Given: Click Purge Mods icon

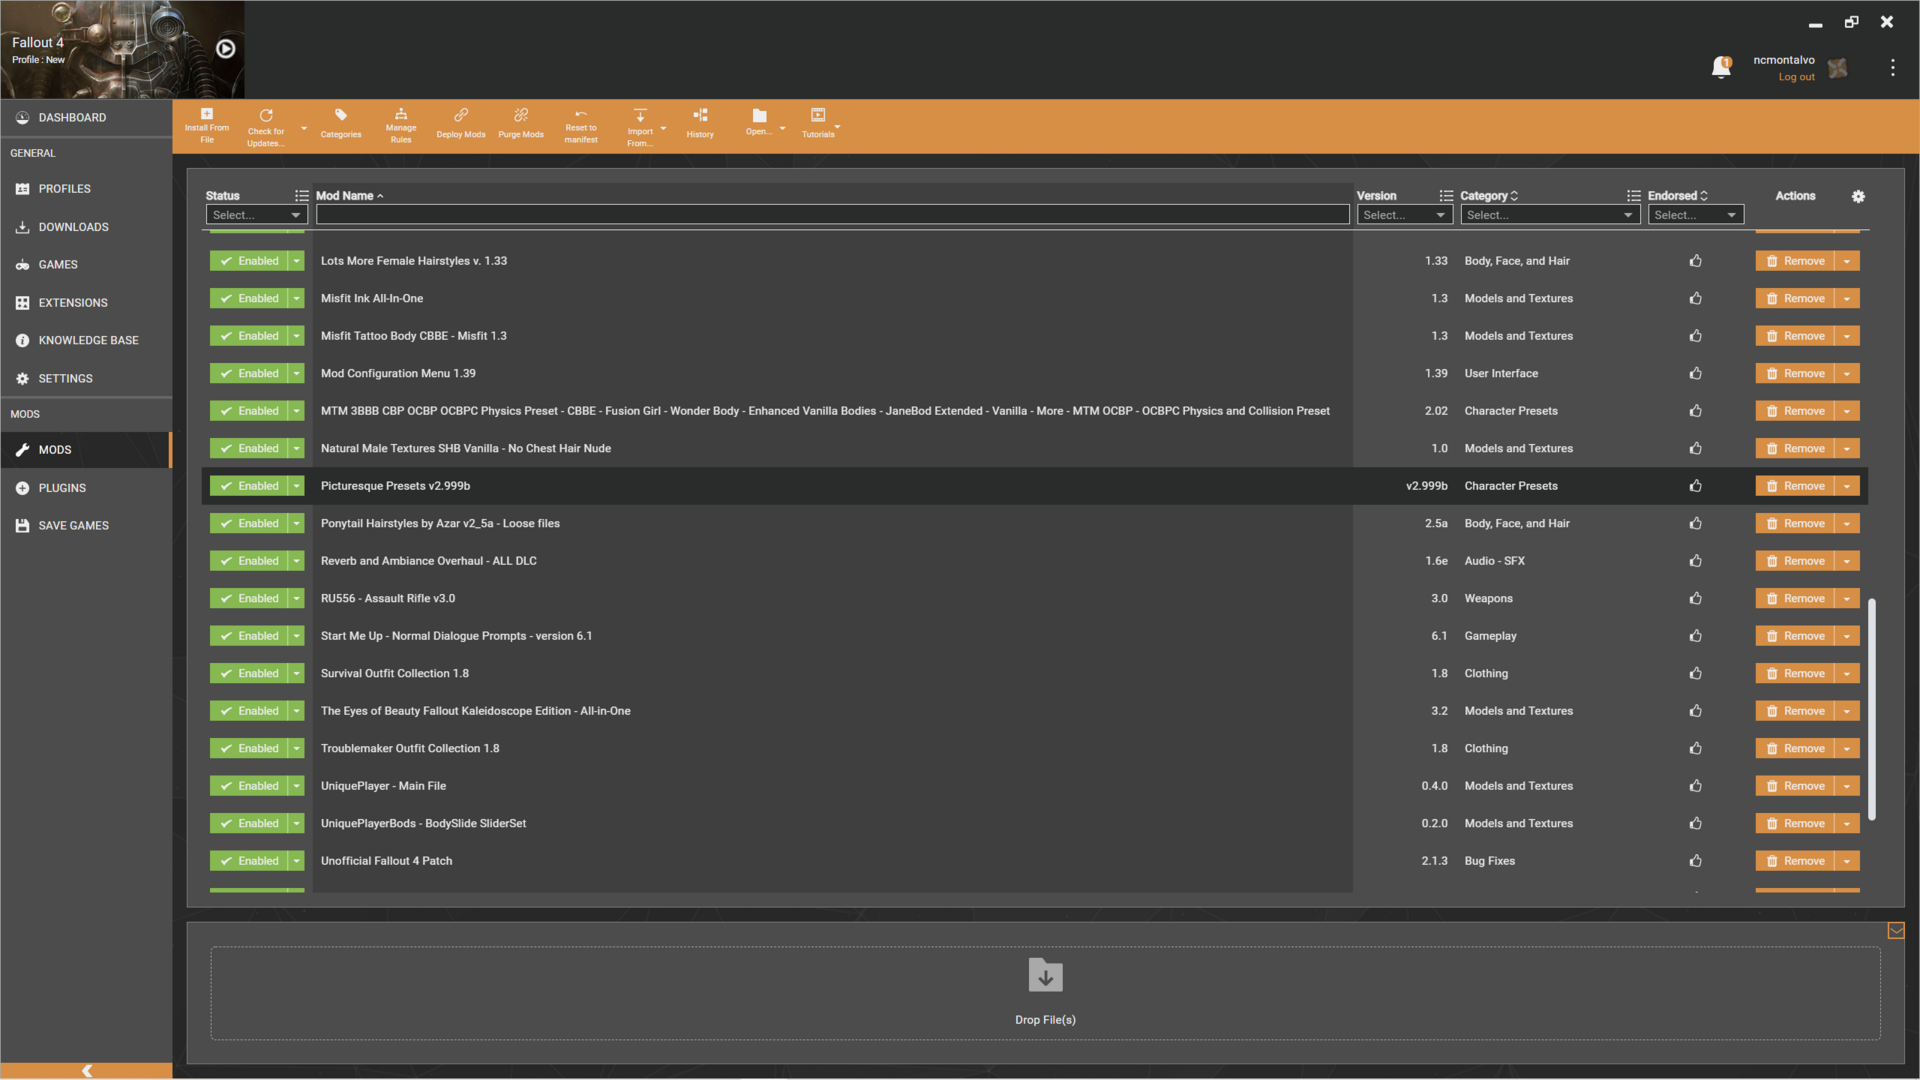Looking at the screenshot, I should (521, 115).
